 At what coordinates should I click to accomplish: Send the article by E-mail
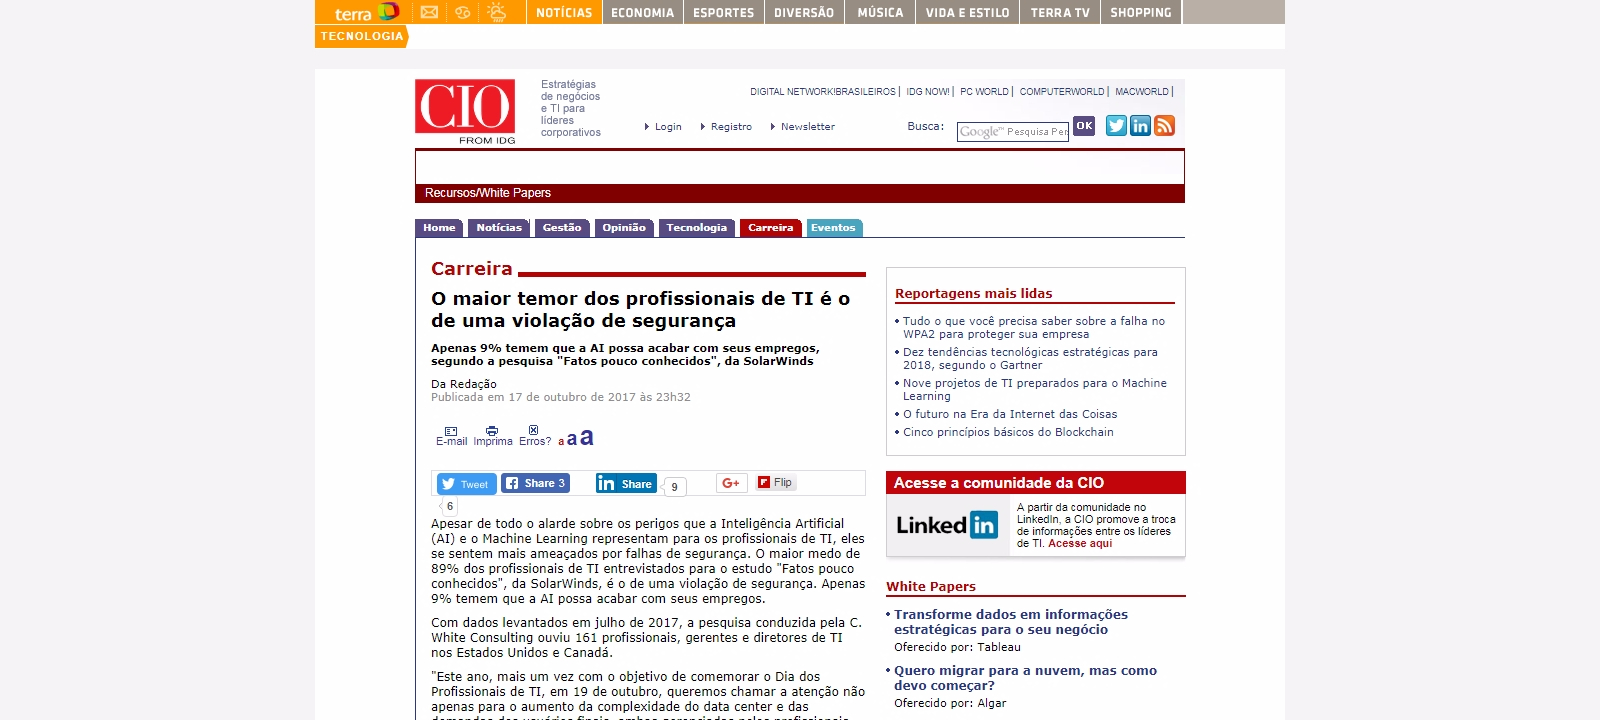tap(451, 436)
